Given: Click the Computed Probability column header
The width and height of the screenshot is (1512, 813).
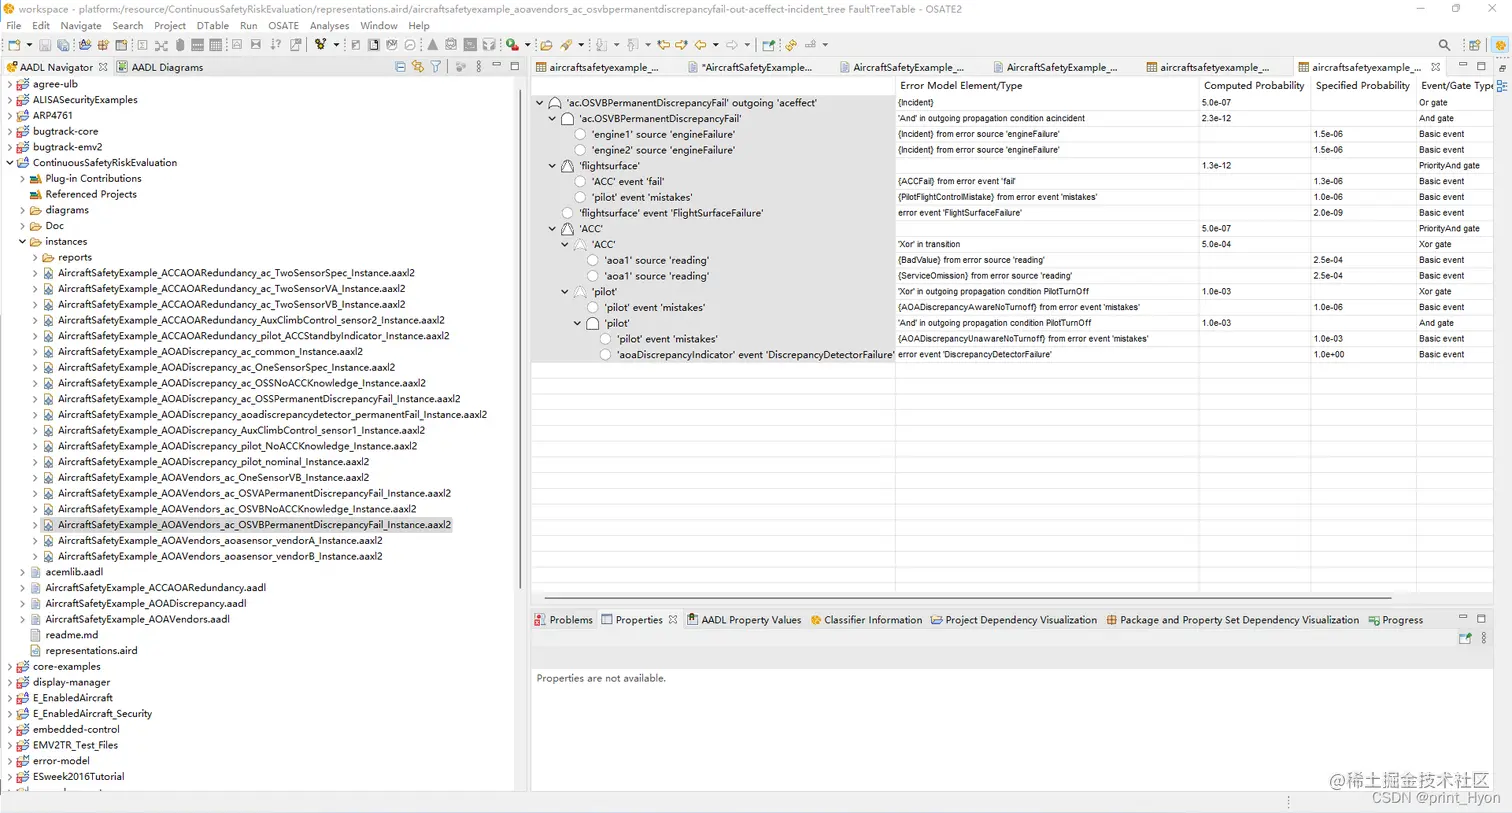Looking at the screenshot, I should [1253, 86].
